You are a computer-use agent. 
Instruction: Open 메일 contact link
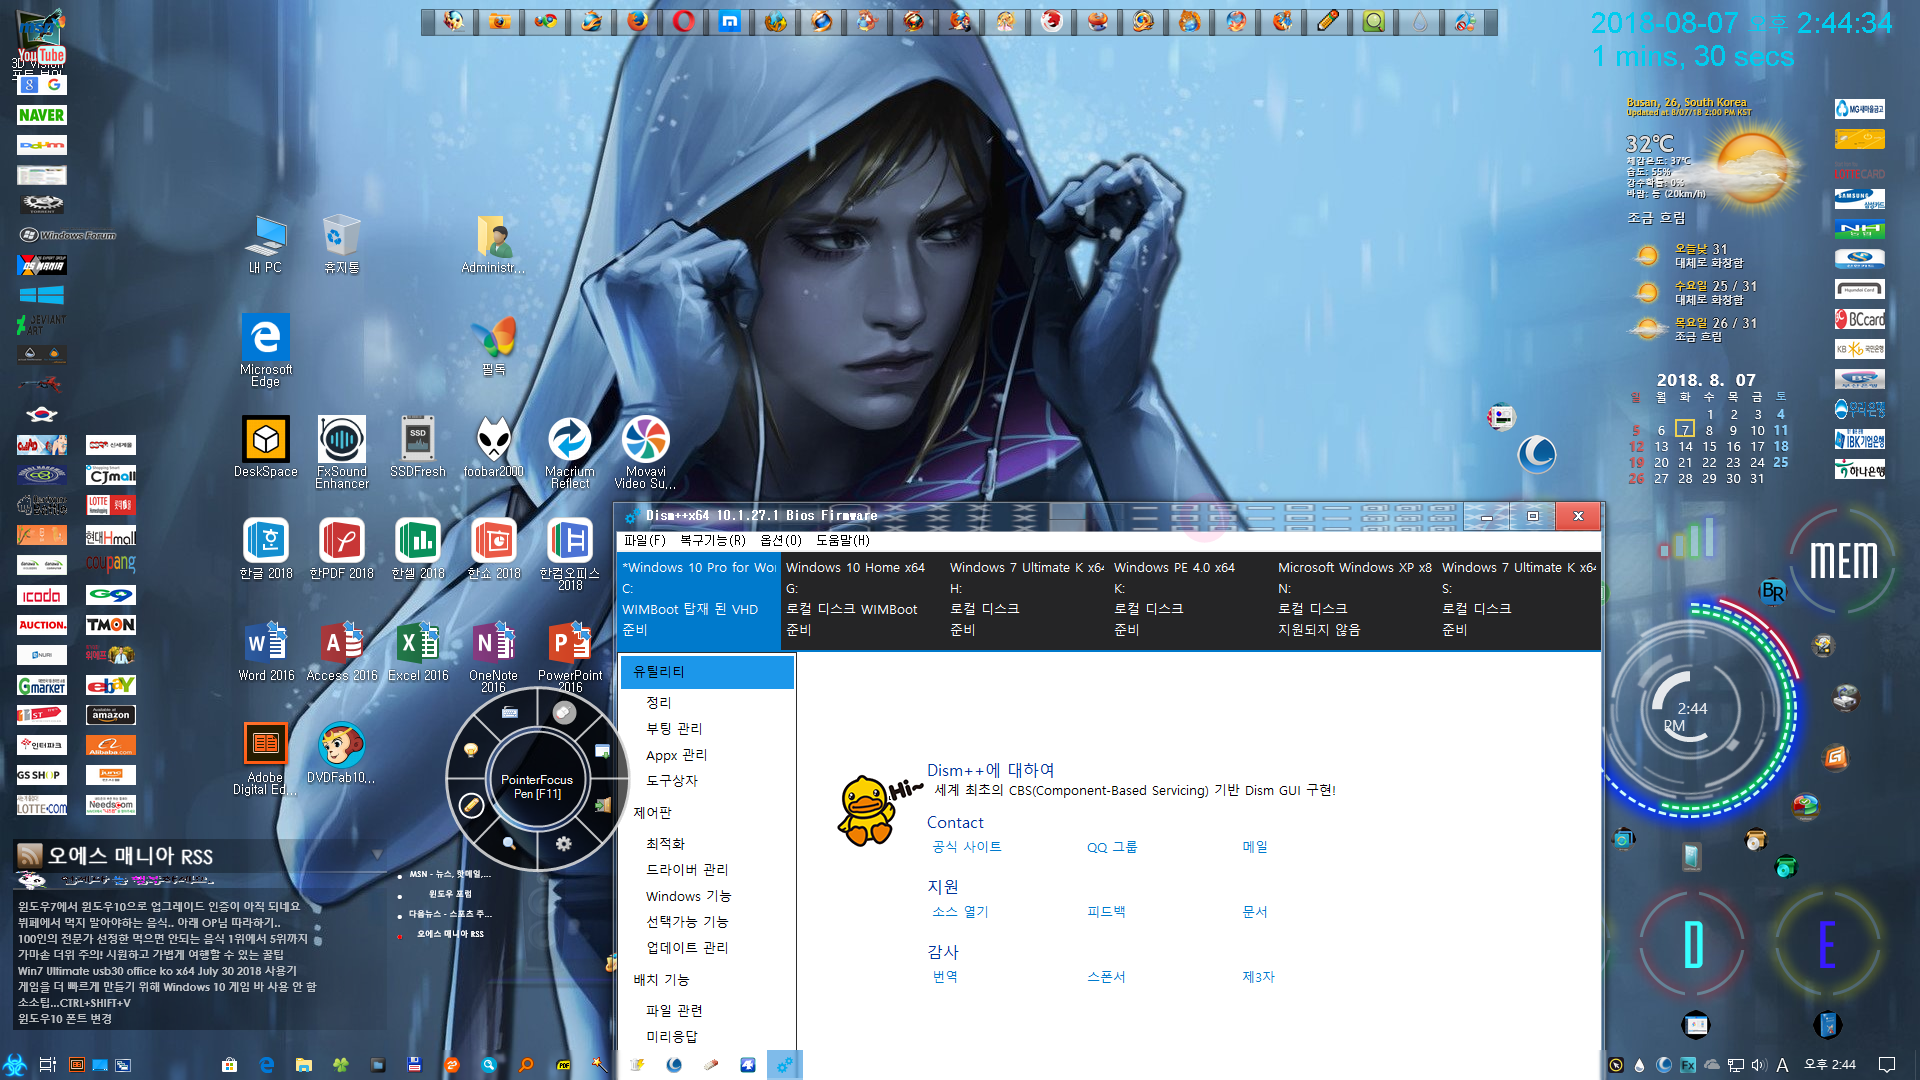[x=1255, y=847]
